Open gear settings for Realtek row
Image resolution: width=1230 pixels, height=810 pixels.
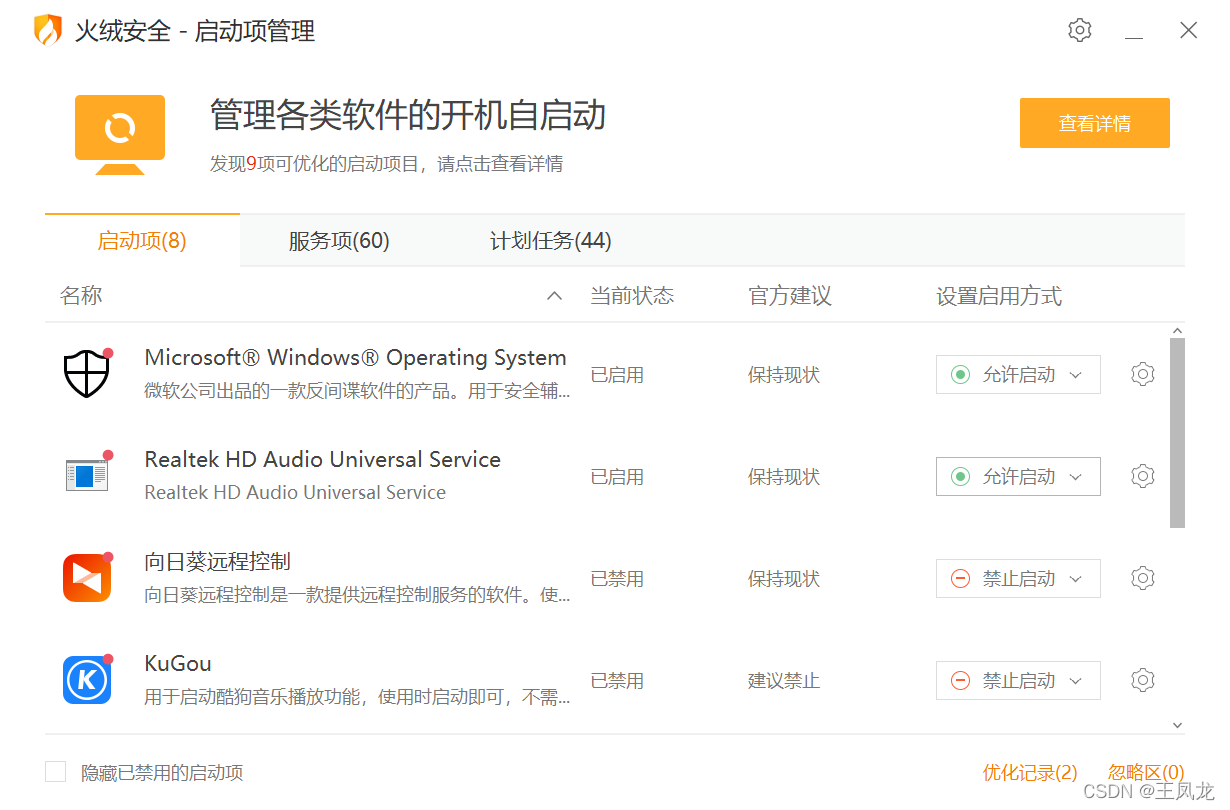pos(1143,476)
